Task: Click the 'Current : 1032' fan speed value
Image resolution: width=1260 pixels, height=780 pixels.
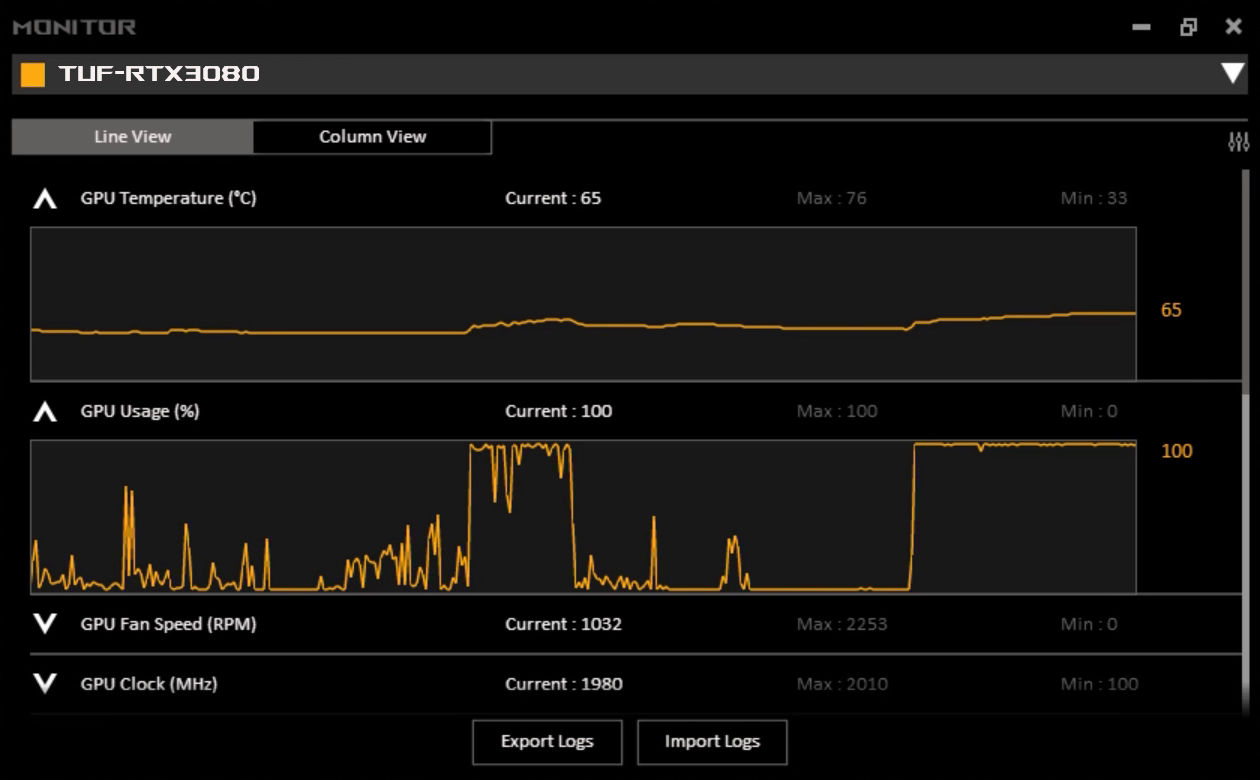Action: coord(563,624)
